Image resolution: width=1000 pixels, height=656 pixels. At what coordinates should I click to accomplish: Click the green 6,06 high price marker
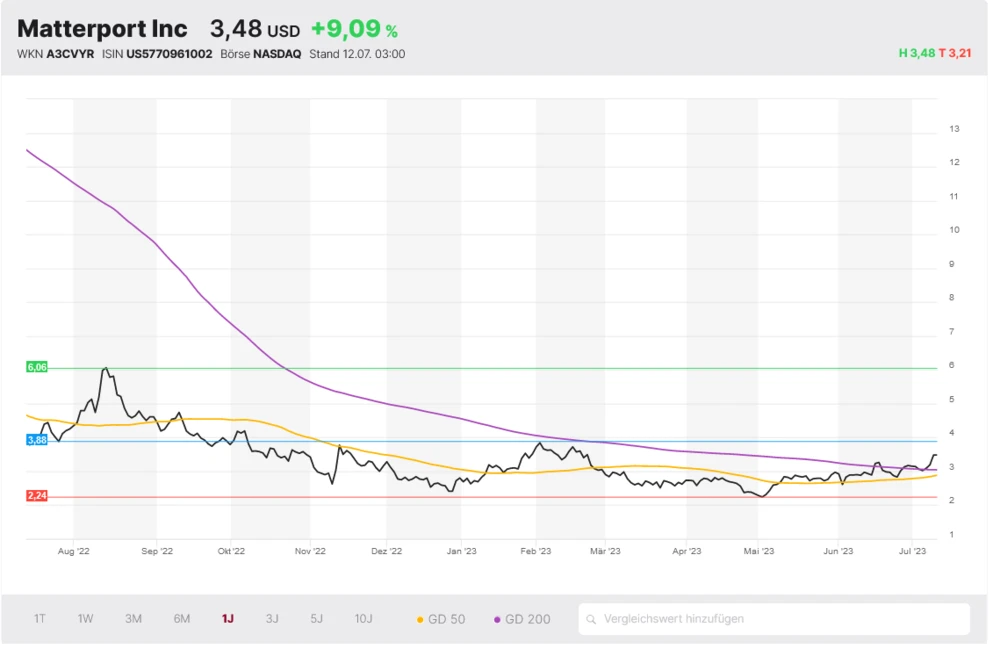(x=37, y=368)
